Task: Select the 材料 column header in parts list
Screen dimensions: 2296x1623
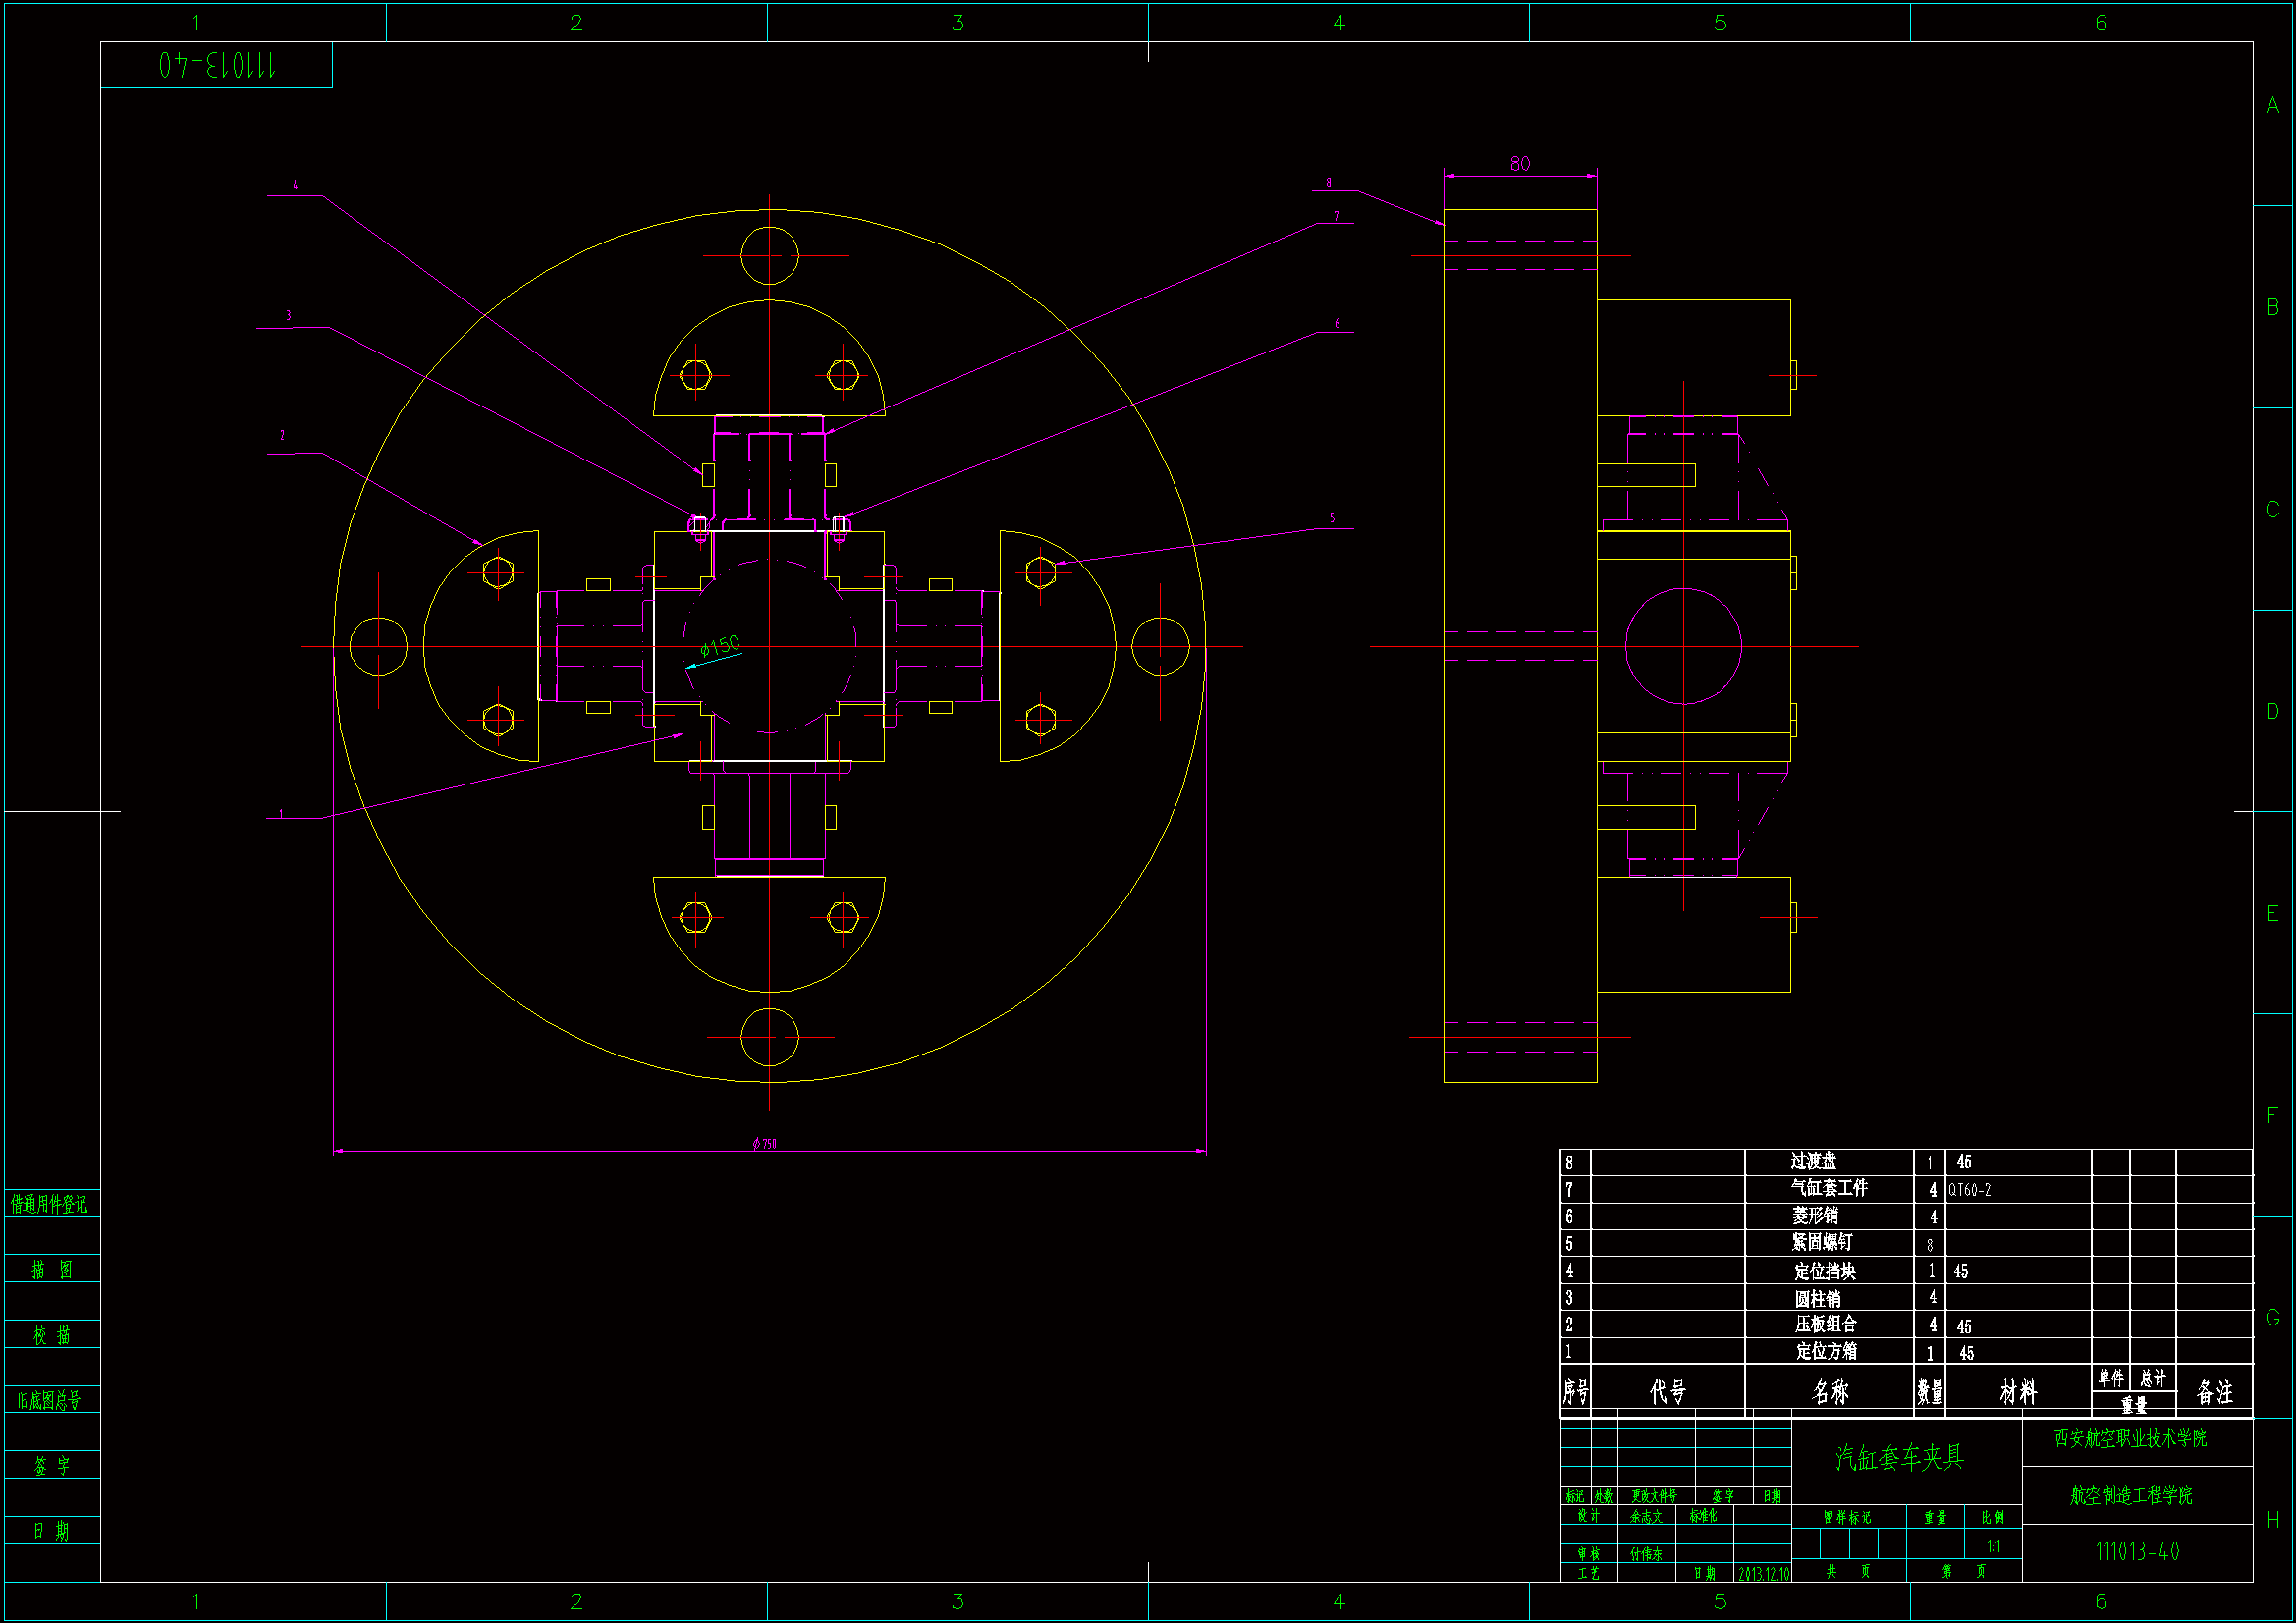Action: coord(2017,1392)
